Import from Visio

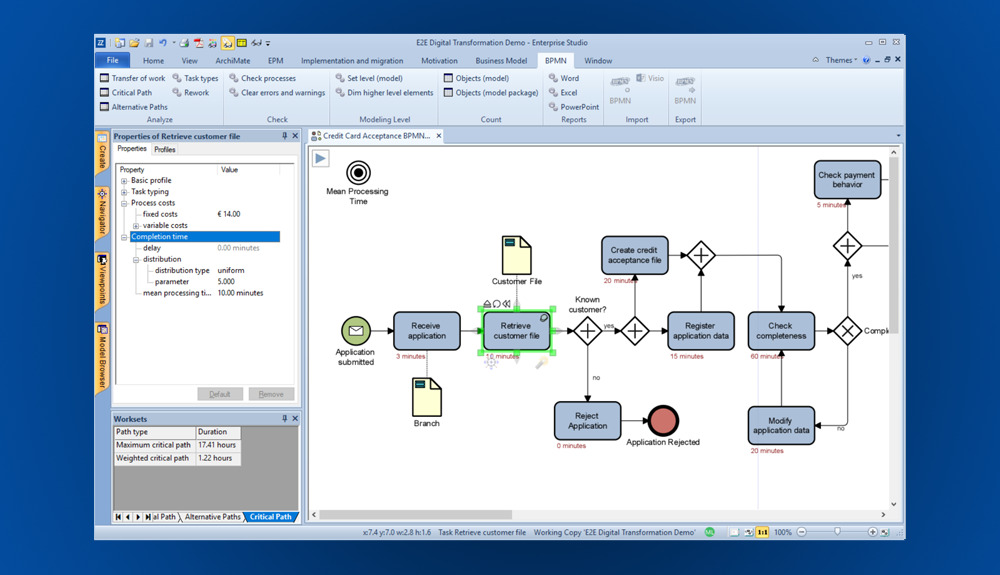[651, 78]
